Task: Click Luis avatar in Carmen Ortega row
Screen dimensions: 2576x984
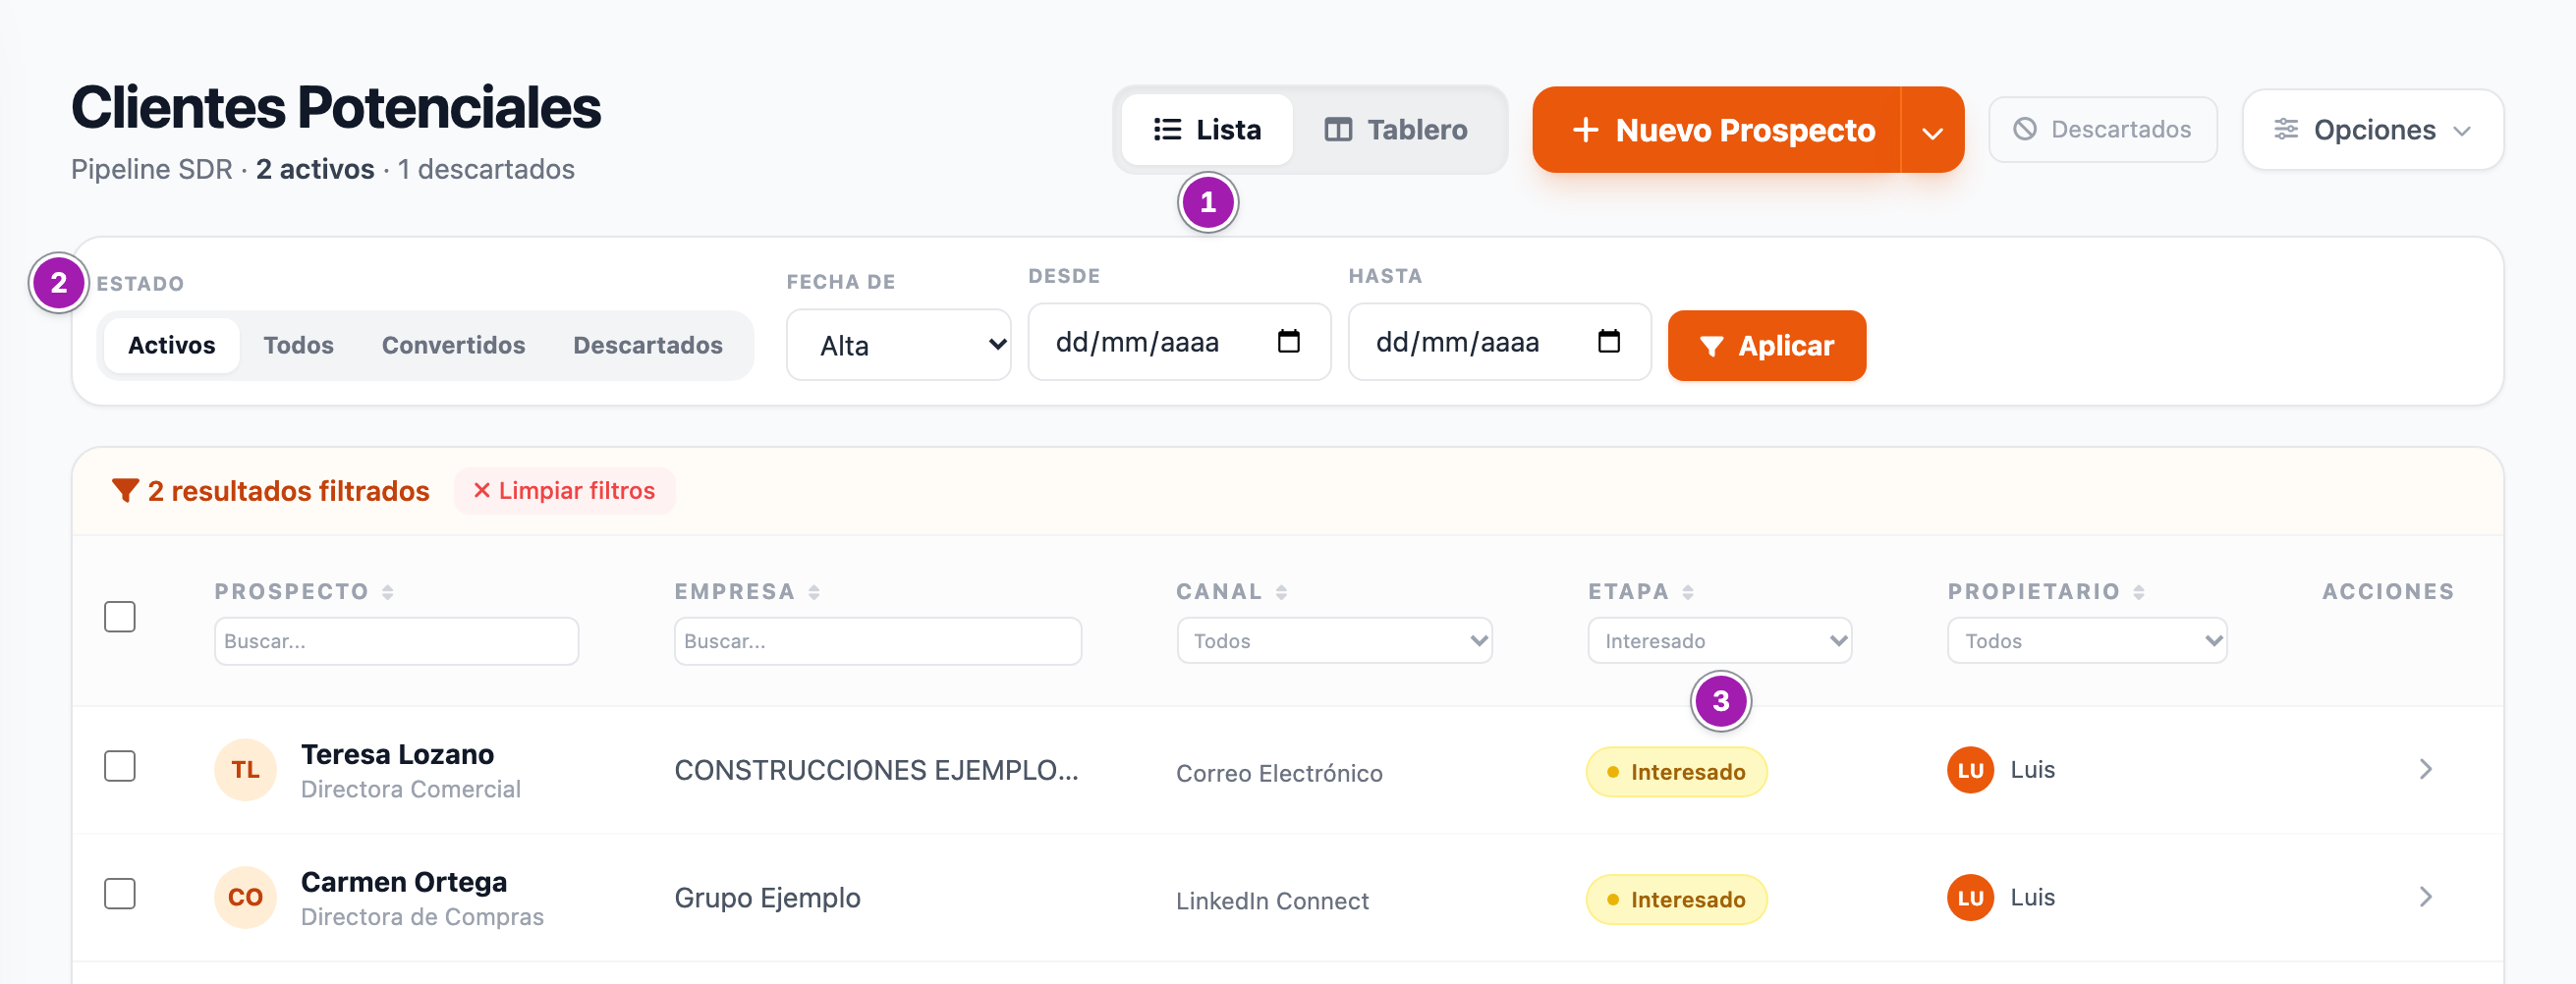Action: tap(1970, 898)
